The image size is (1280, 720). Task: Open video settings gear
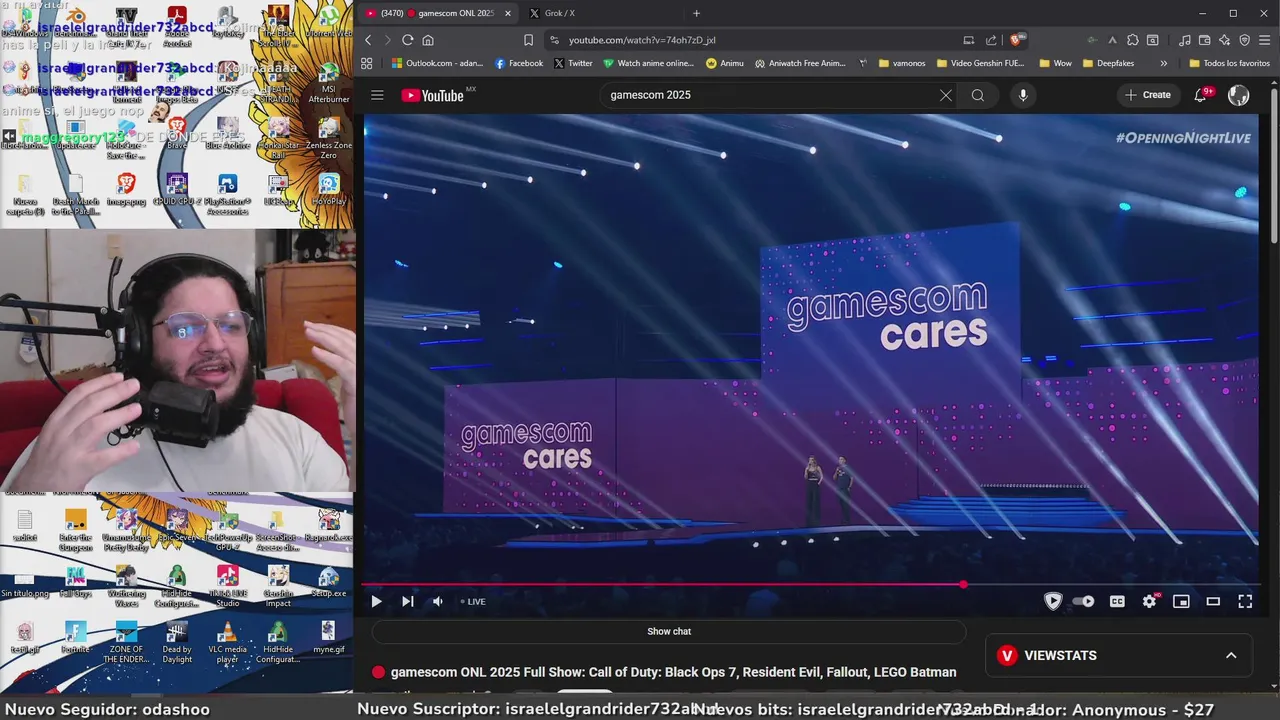click(x=1149, y=601)
